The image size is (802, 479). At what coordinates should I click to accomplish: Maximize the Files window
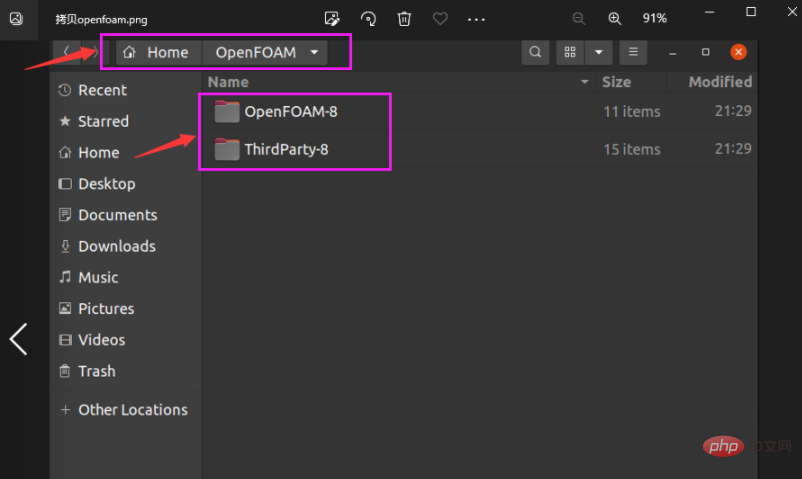pos(705,52)
